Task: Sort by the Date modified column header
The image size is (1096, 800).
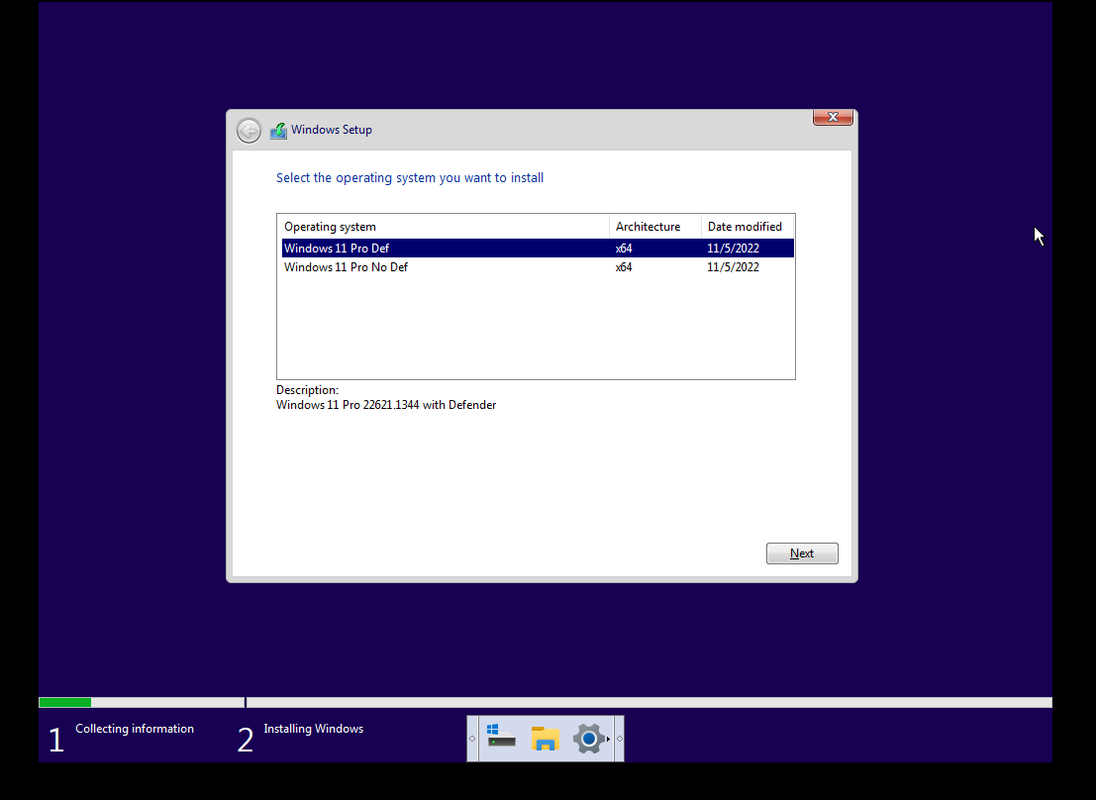Action: click(x=747, y=226)
